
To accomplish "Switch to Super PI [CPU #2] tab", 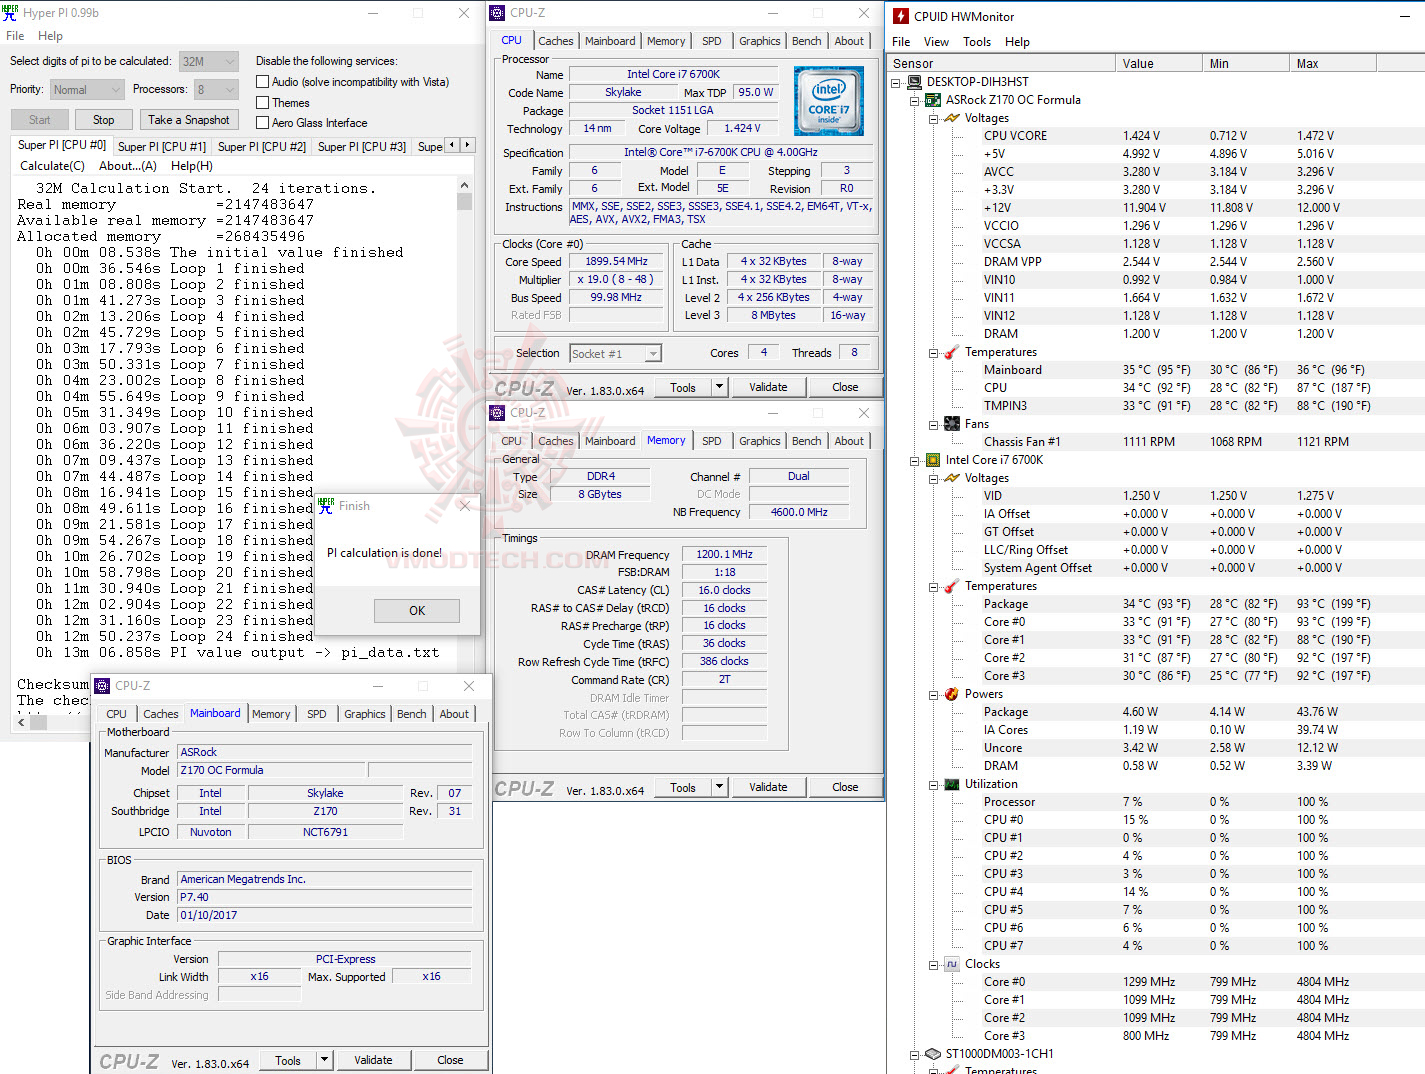I will tap(262, 146).
